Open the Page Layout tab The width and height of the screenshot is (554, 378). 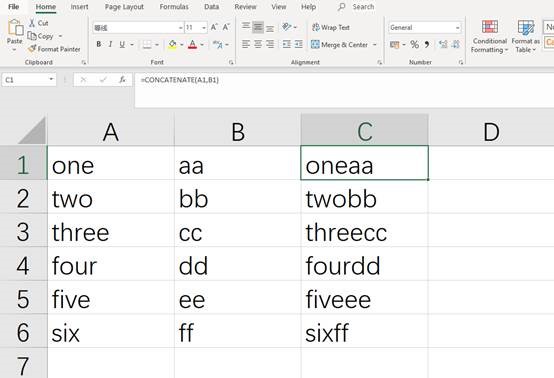(124, 7)
